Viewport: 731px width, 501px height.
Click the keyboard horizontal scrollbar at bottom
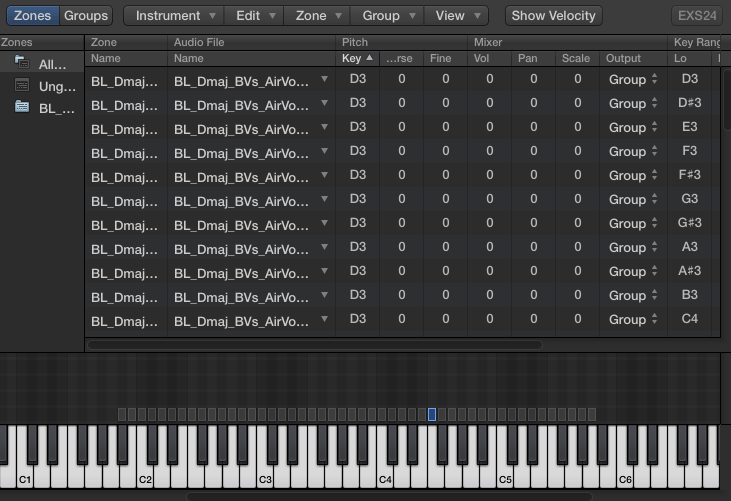click(389, 497)
